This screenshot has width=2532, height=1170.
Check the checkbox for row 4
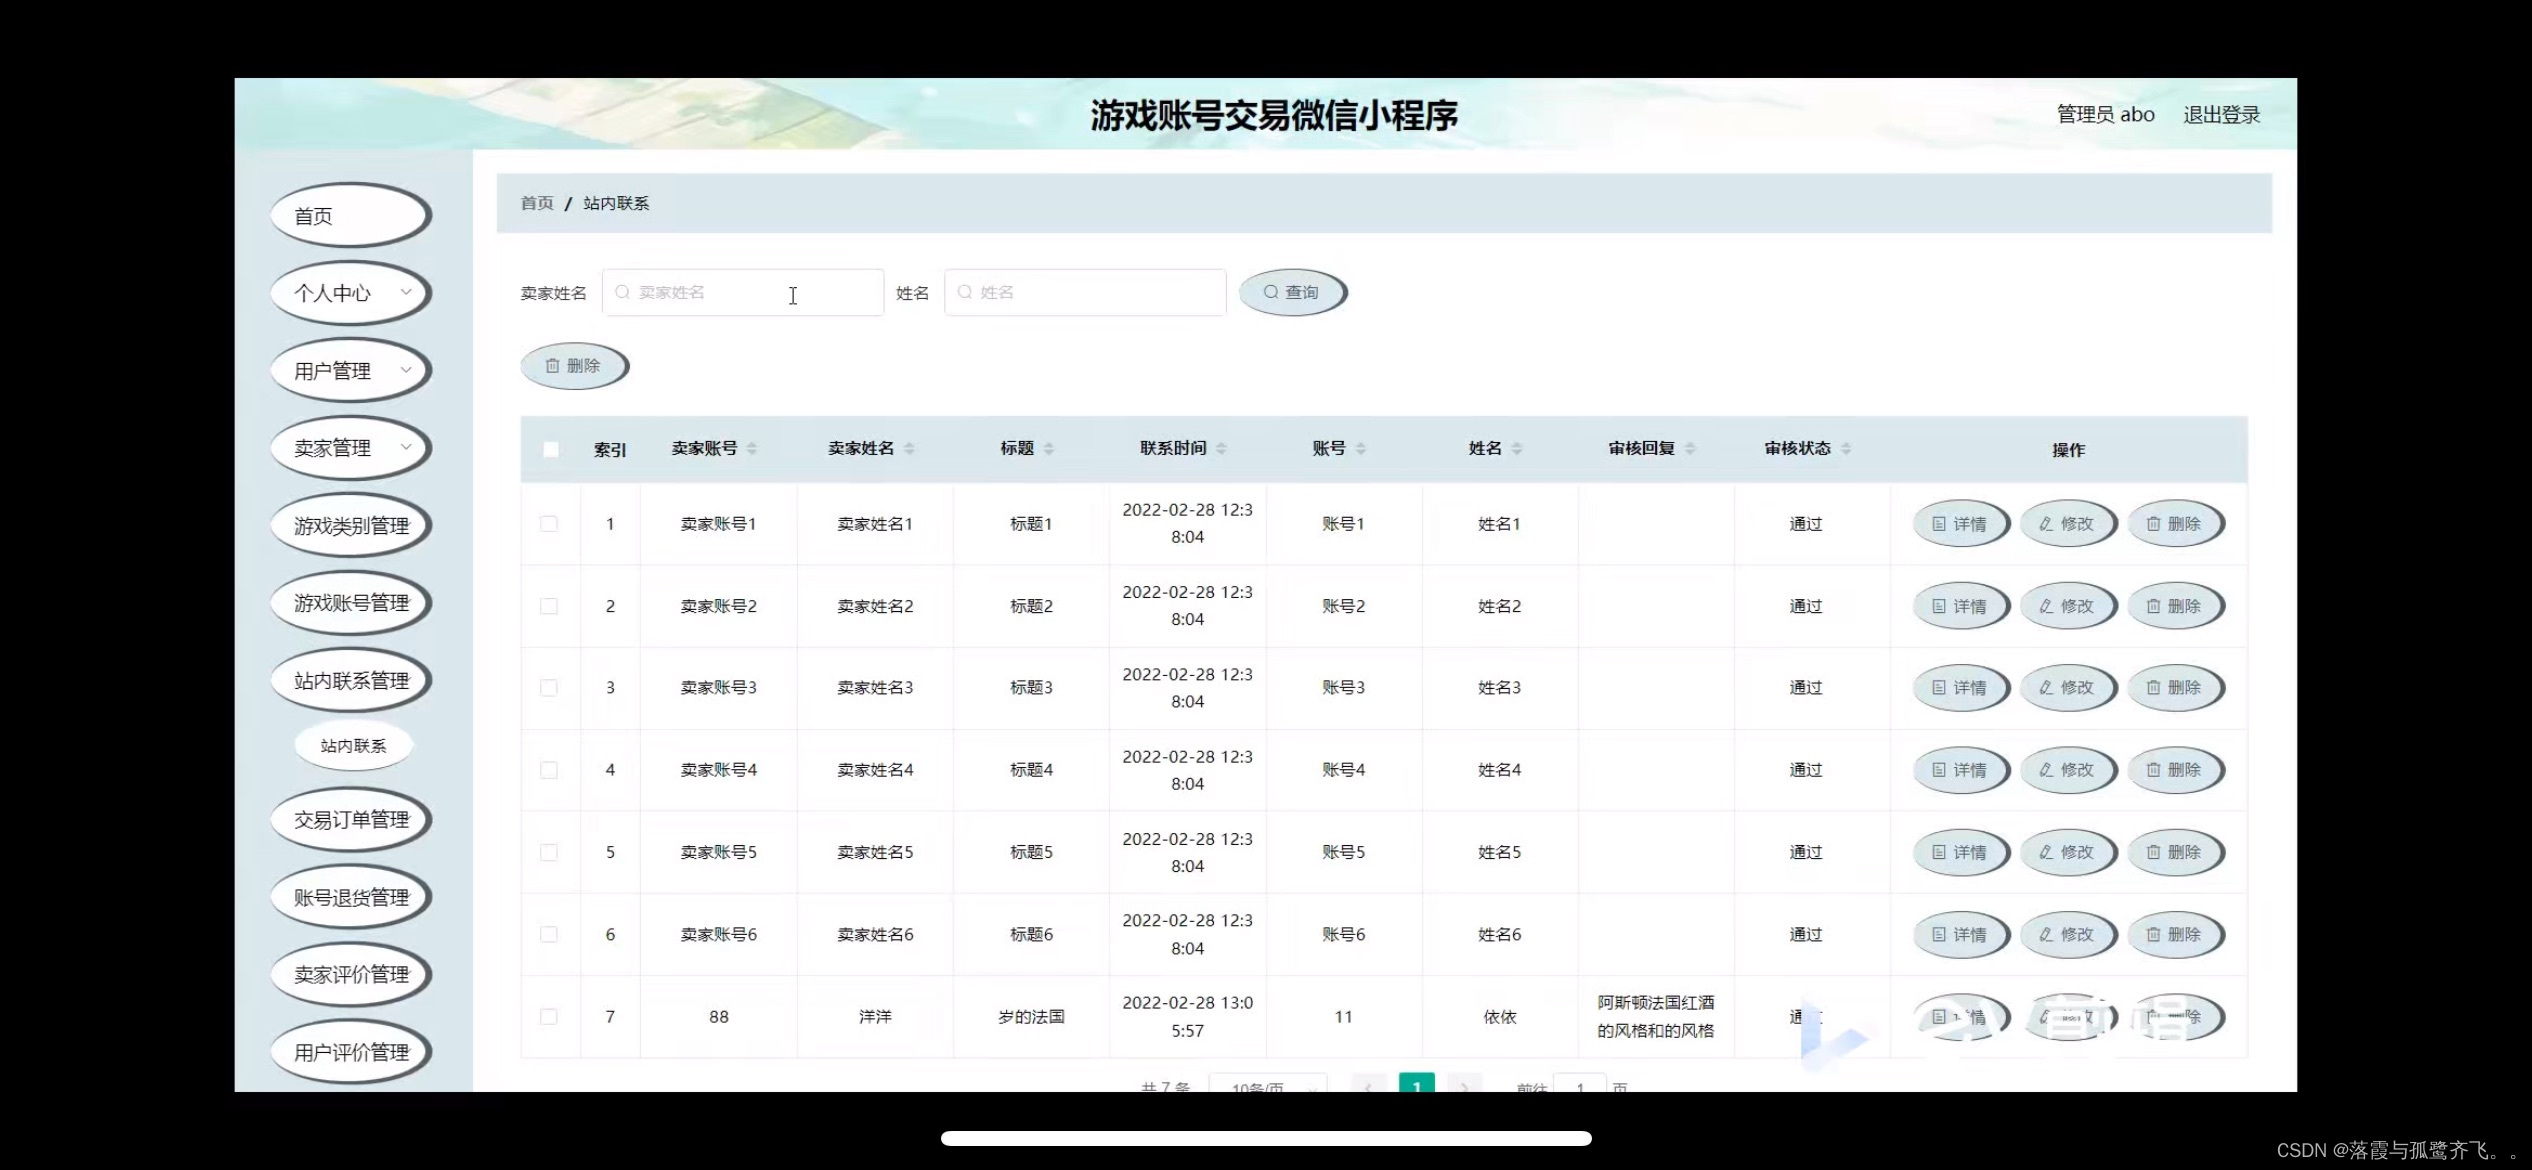coord(549,770)
